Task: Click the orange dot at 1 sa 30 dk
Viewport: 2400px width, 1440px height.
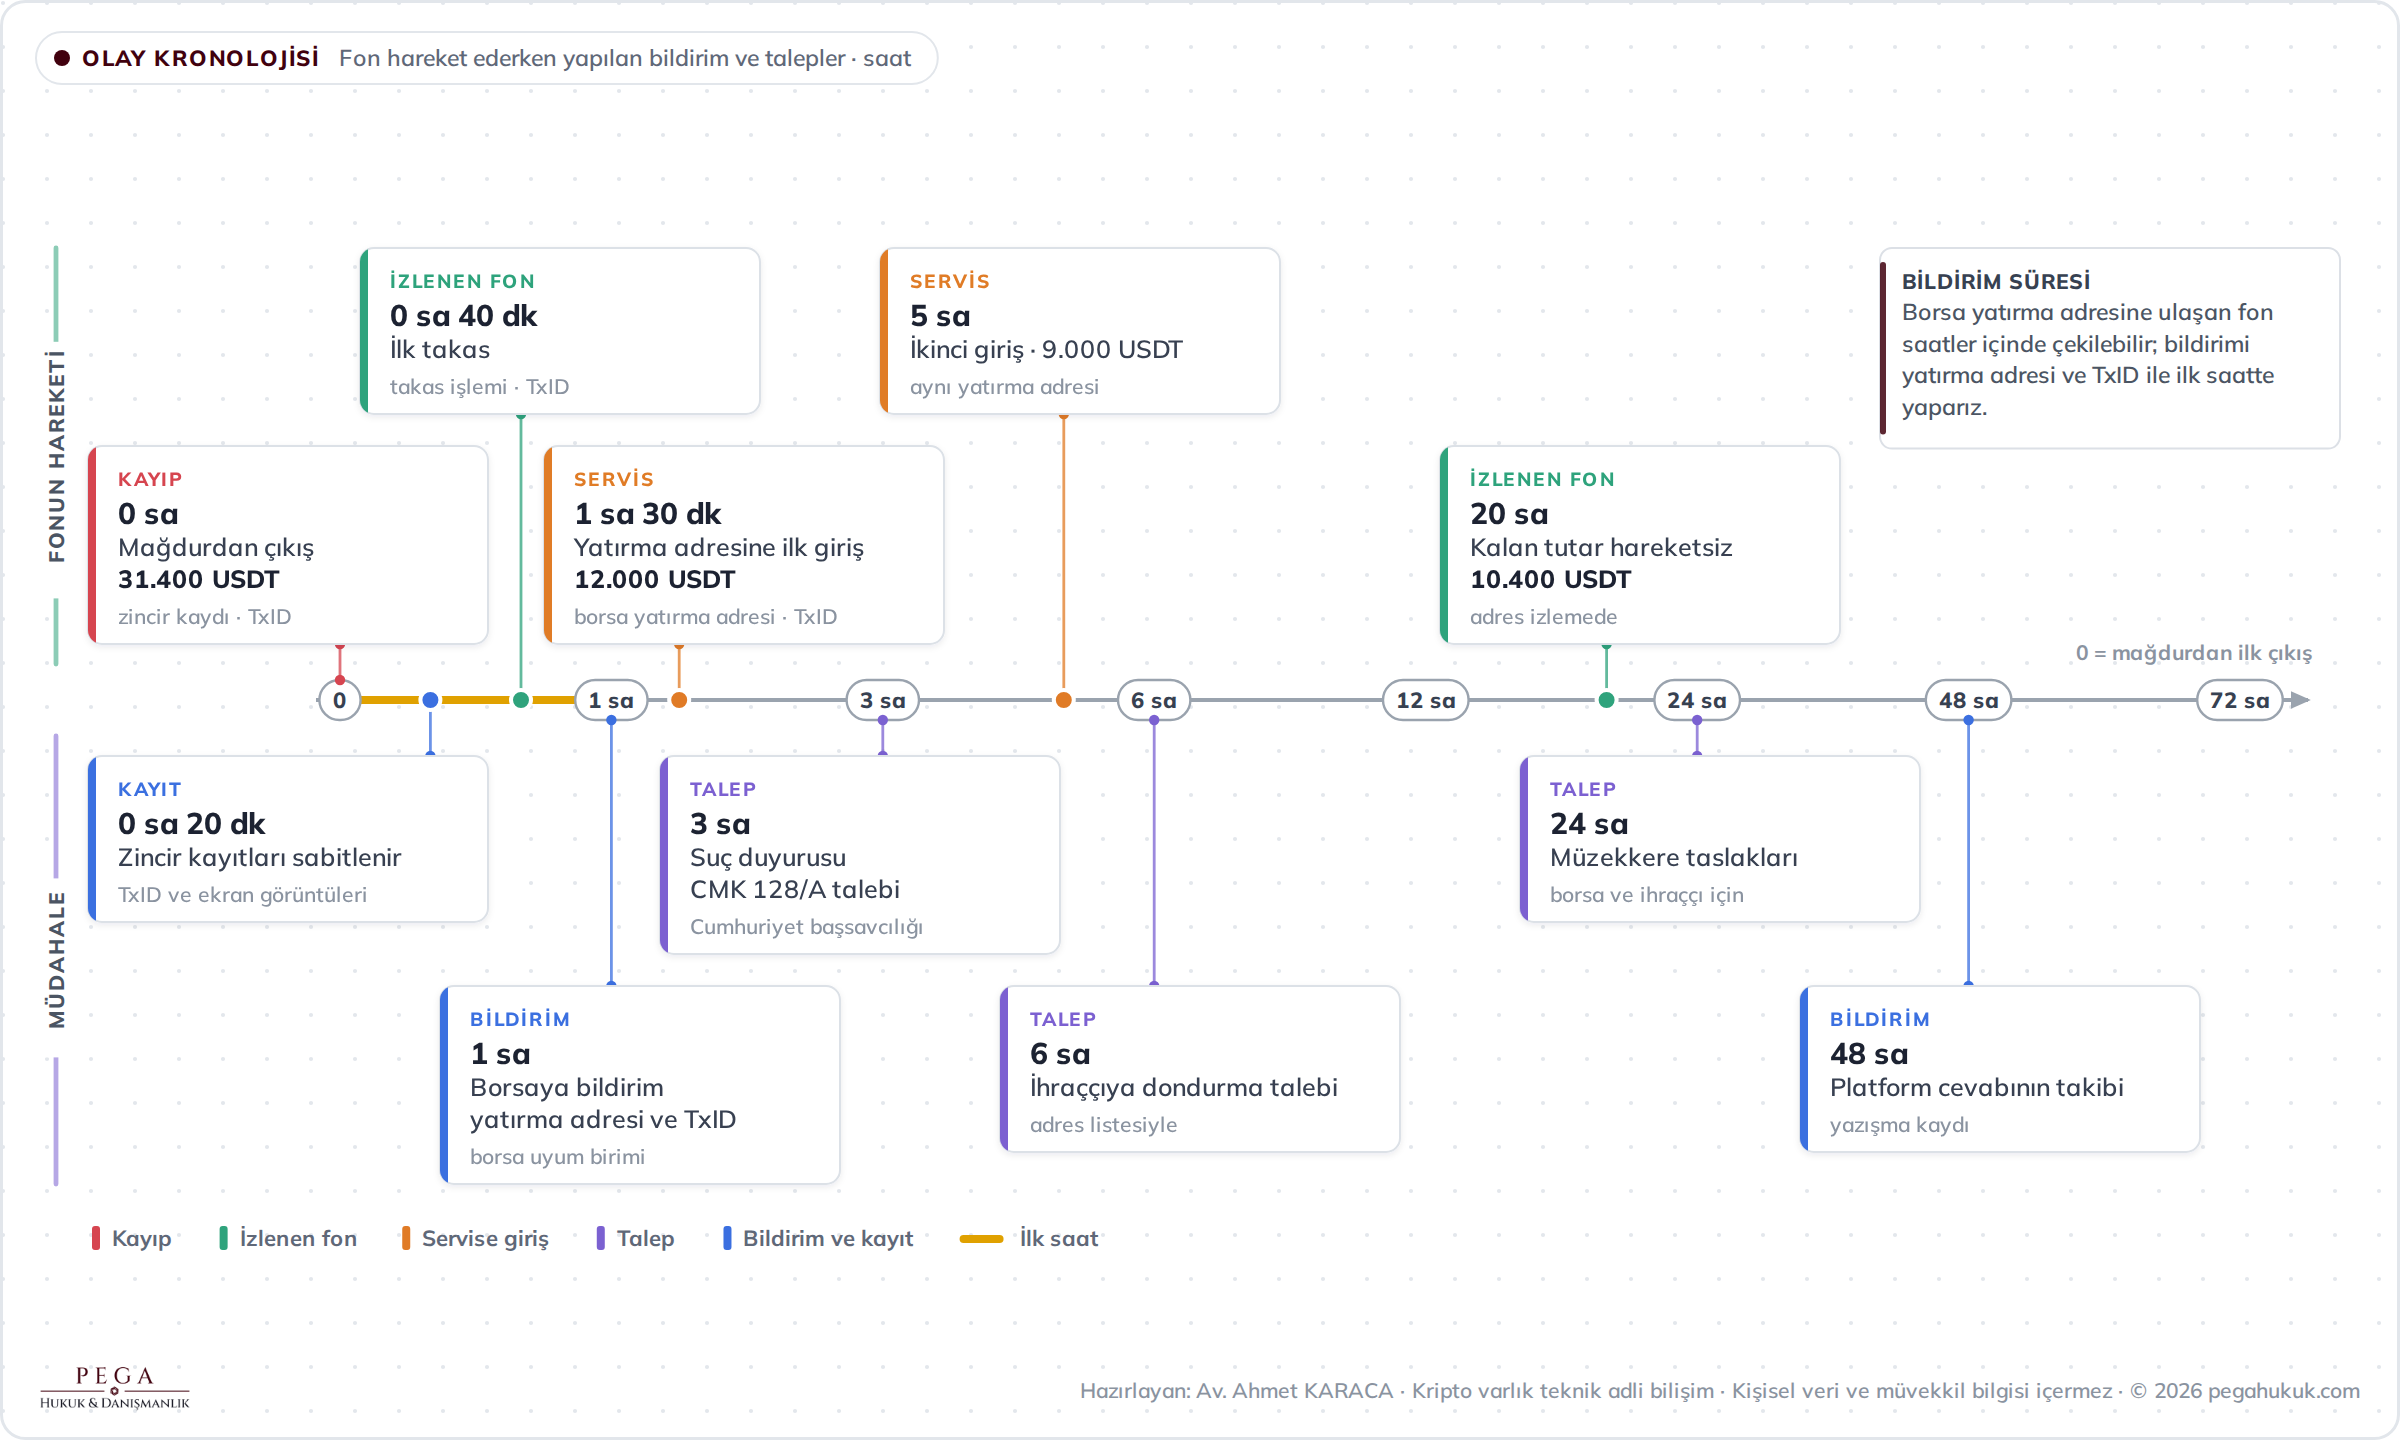Action: click(x=679, y=700)
